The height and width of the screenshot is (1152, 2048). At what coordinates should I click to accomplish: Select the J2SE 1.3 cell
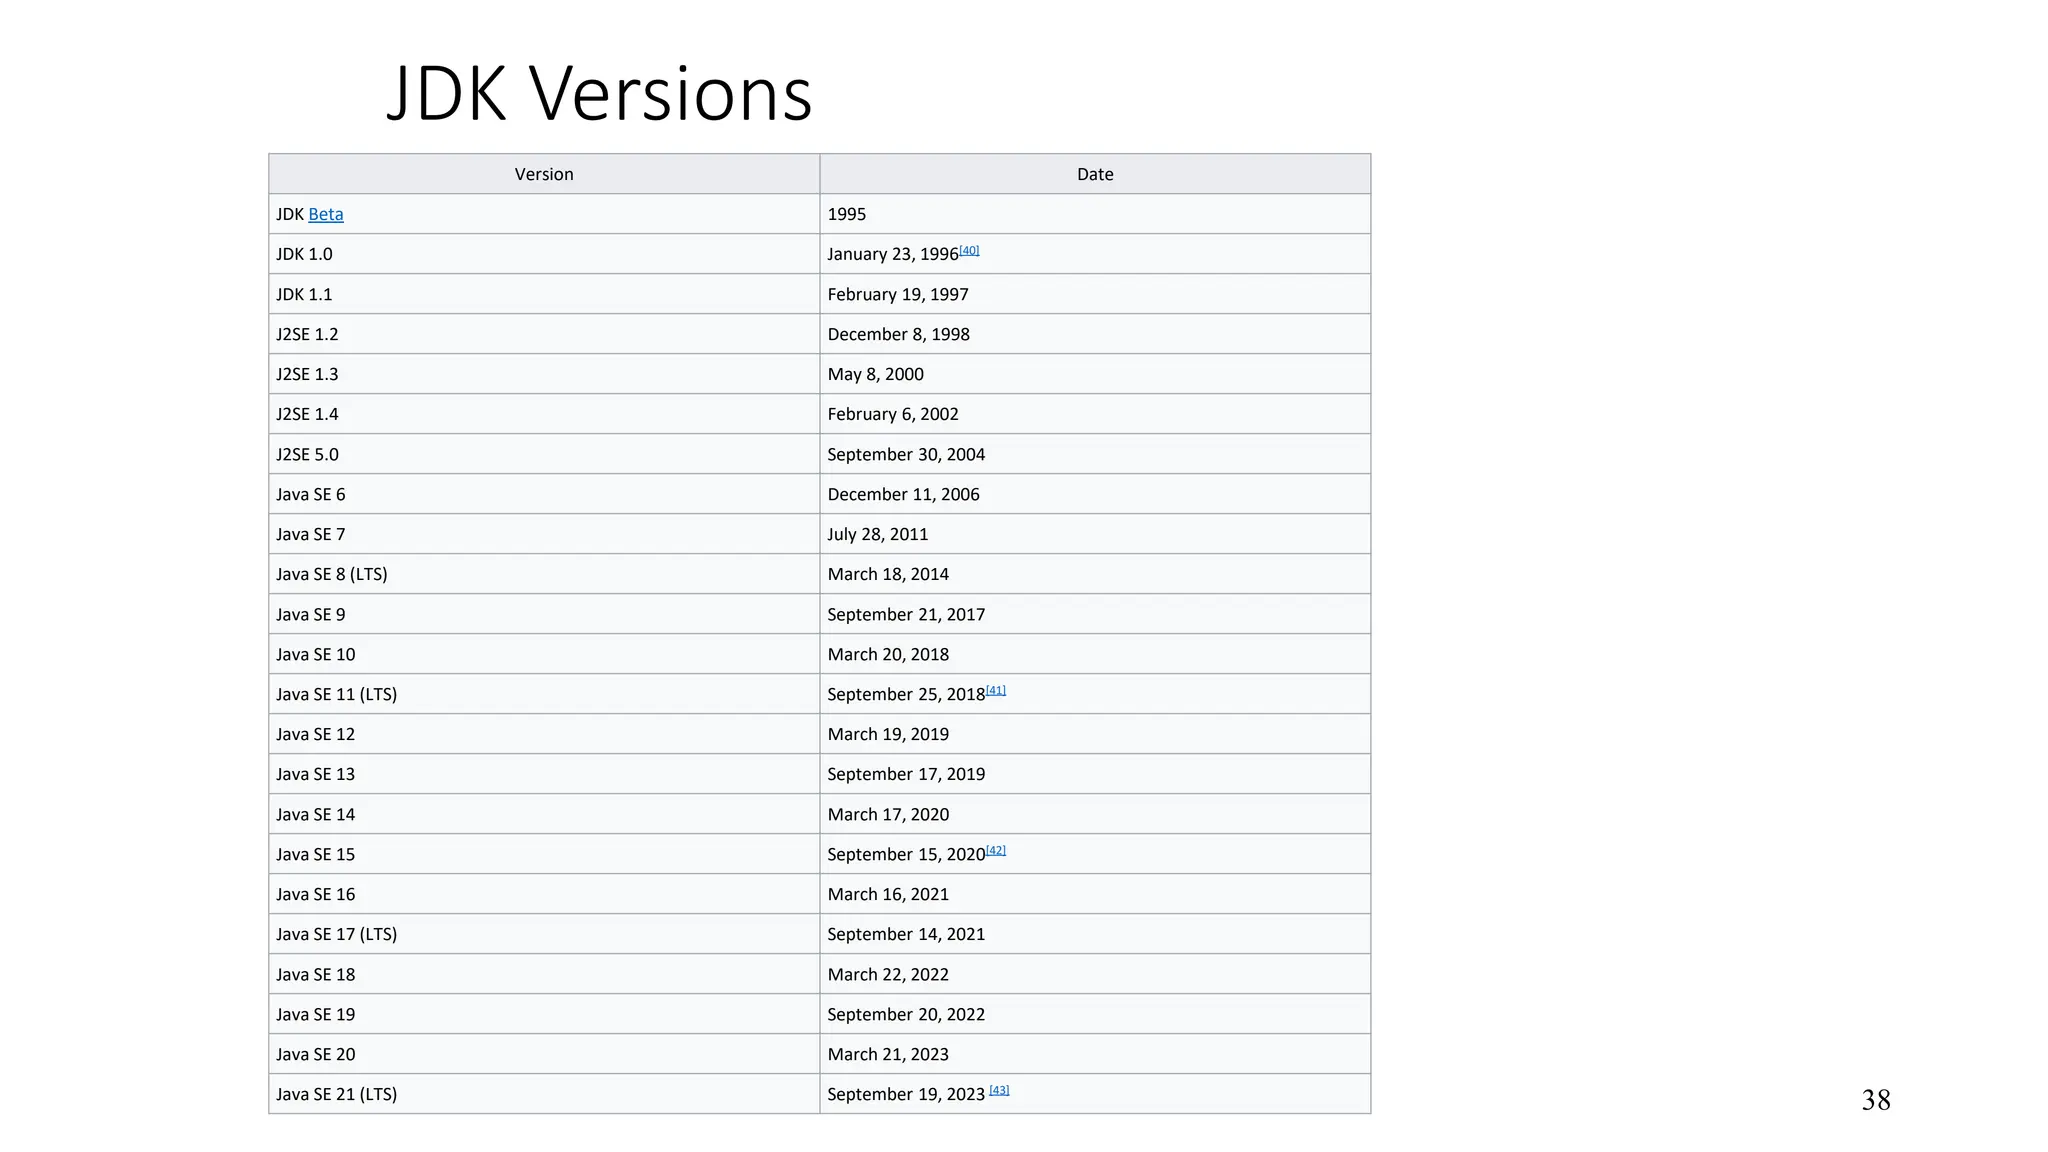click(544, 374)
